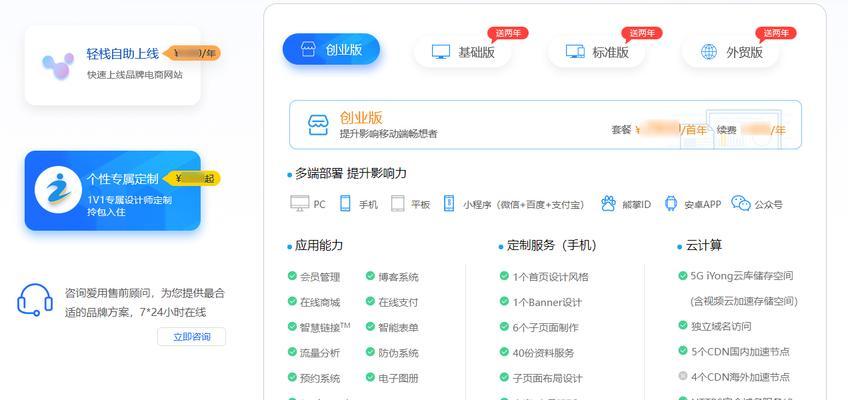
Task: Click the 熊掌ID paw icon
Action: [x=608, y=203]
